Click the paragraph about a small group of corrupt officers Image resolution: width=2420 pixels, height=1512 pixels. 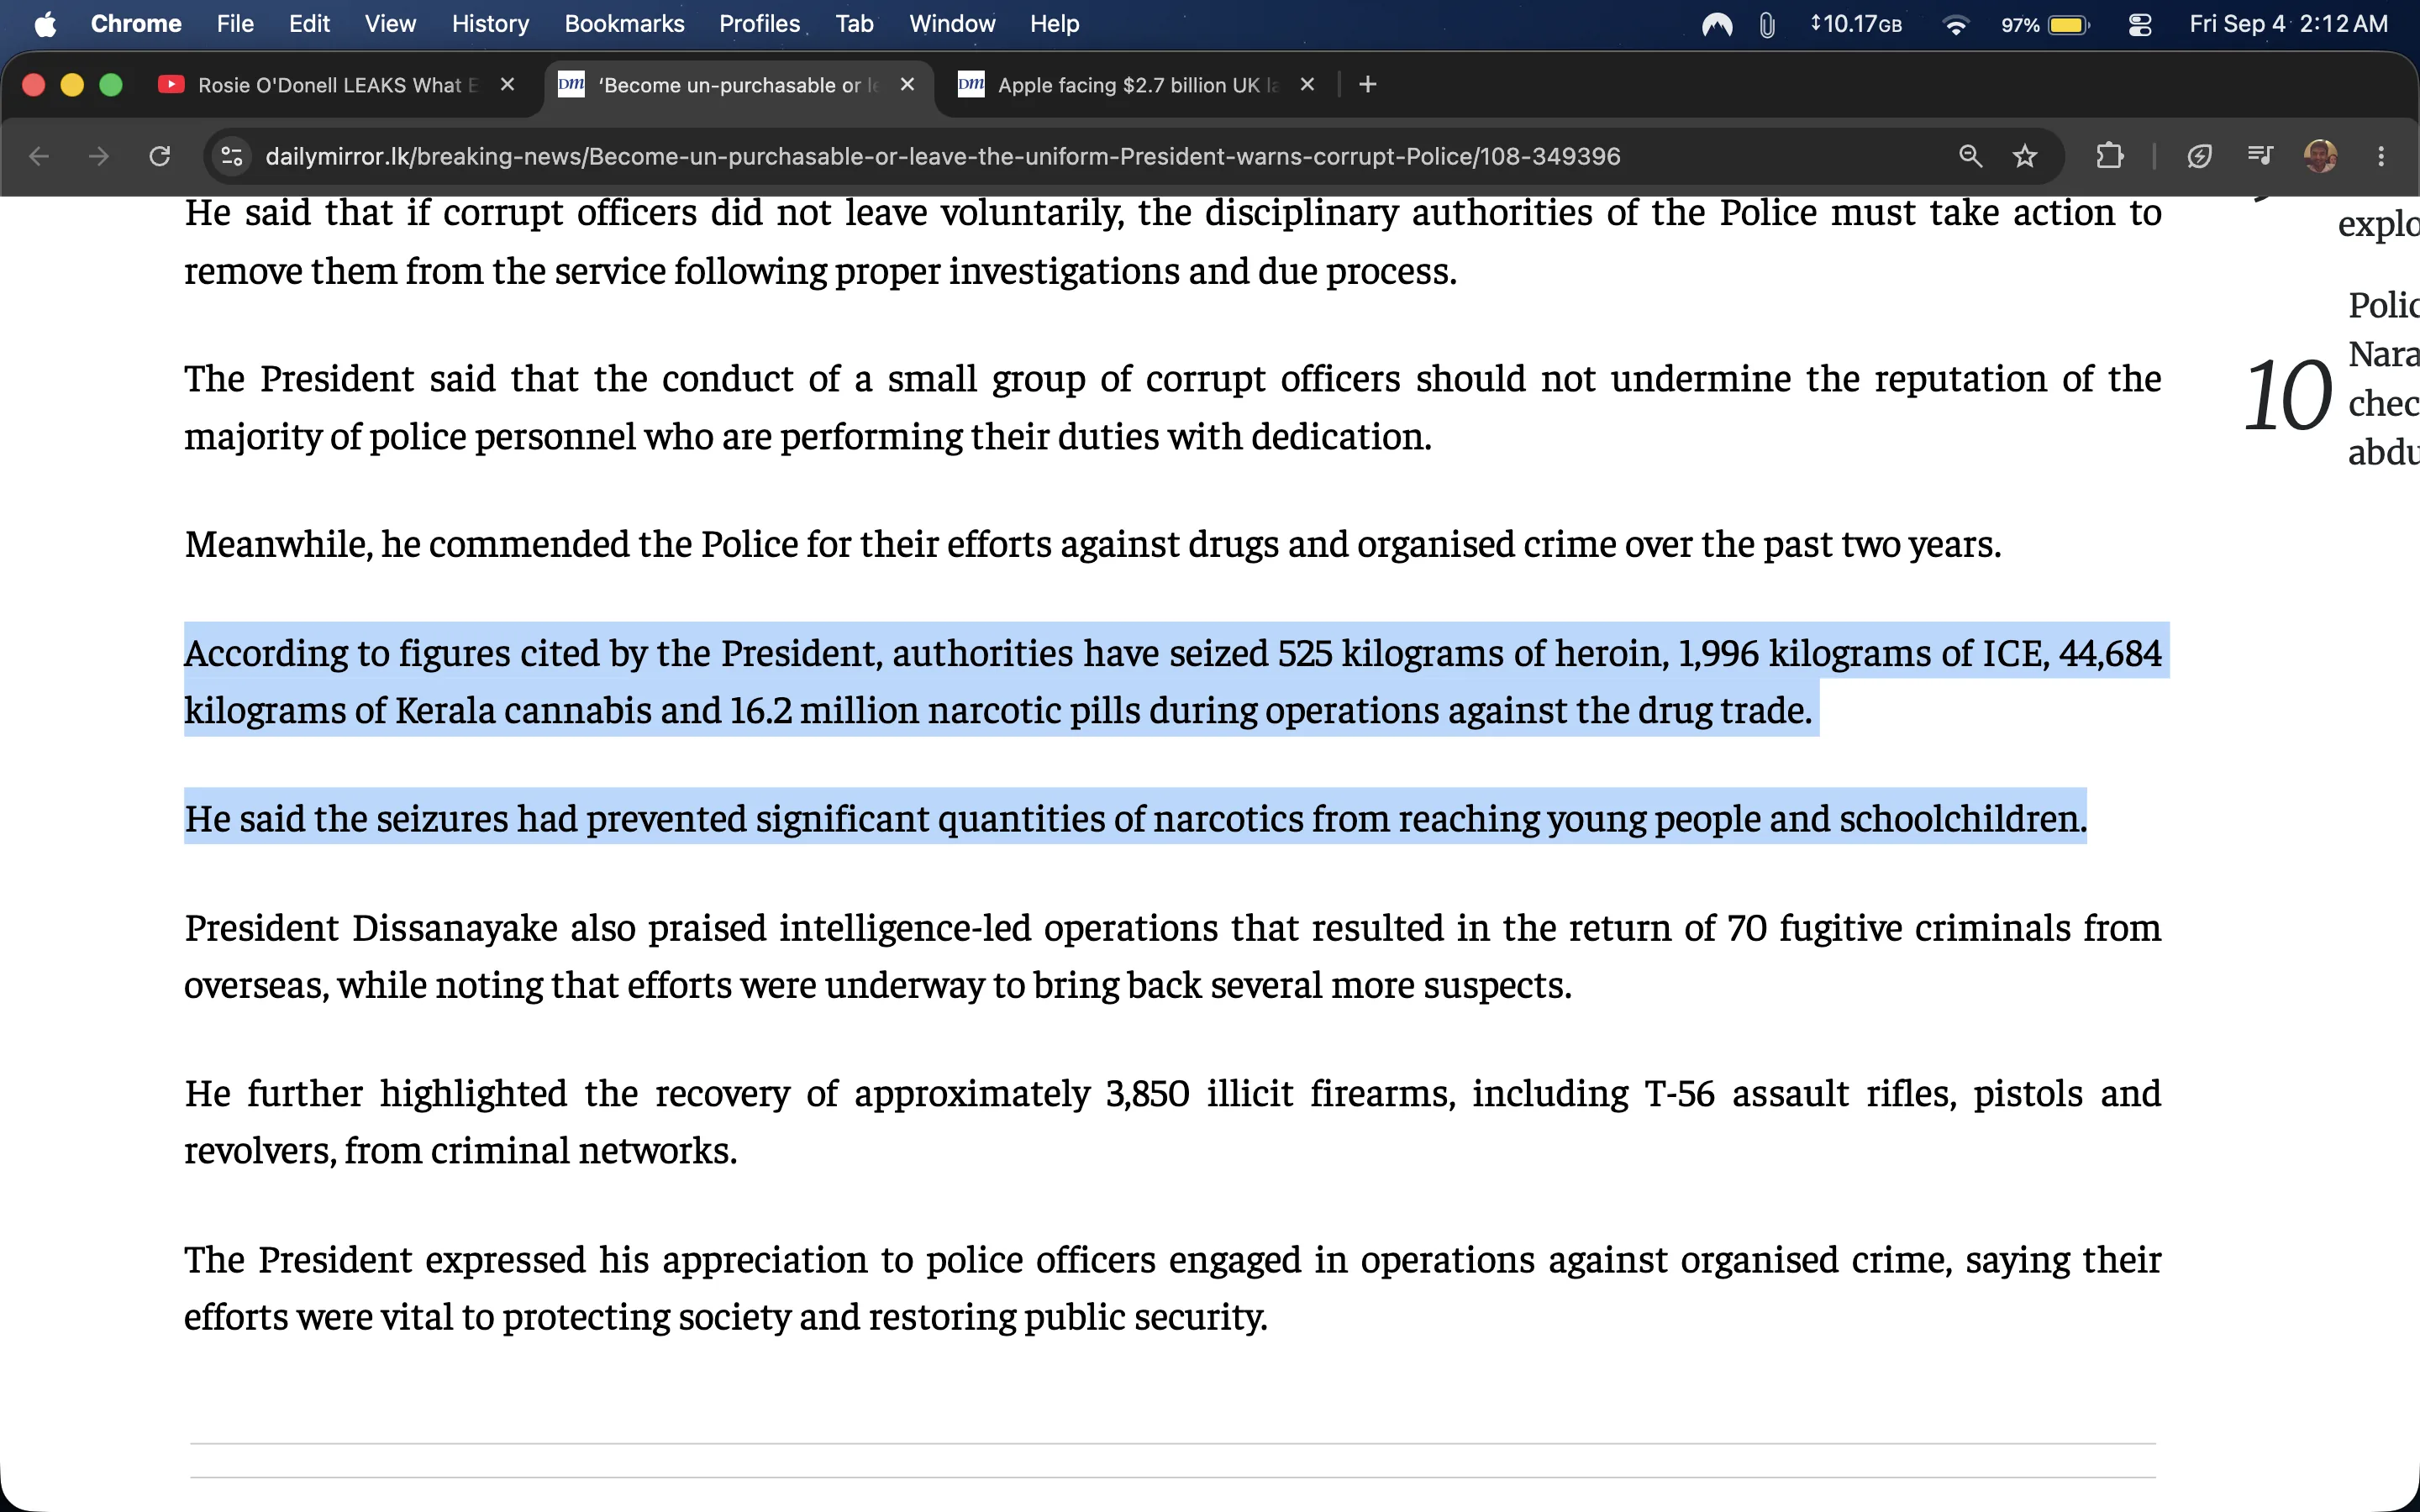pos(1172,407)
